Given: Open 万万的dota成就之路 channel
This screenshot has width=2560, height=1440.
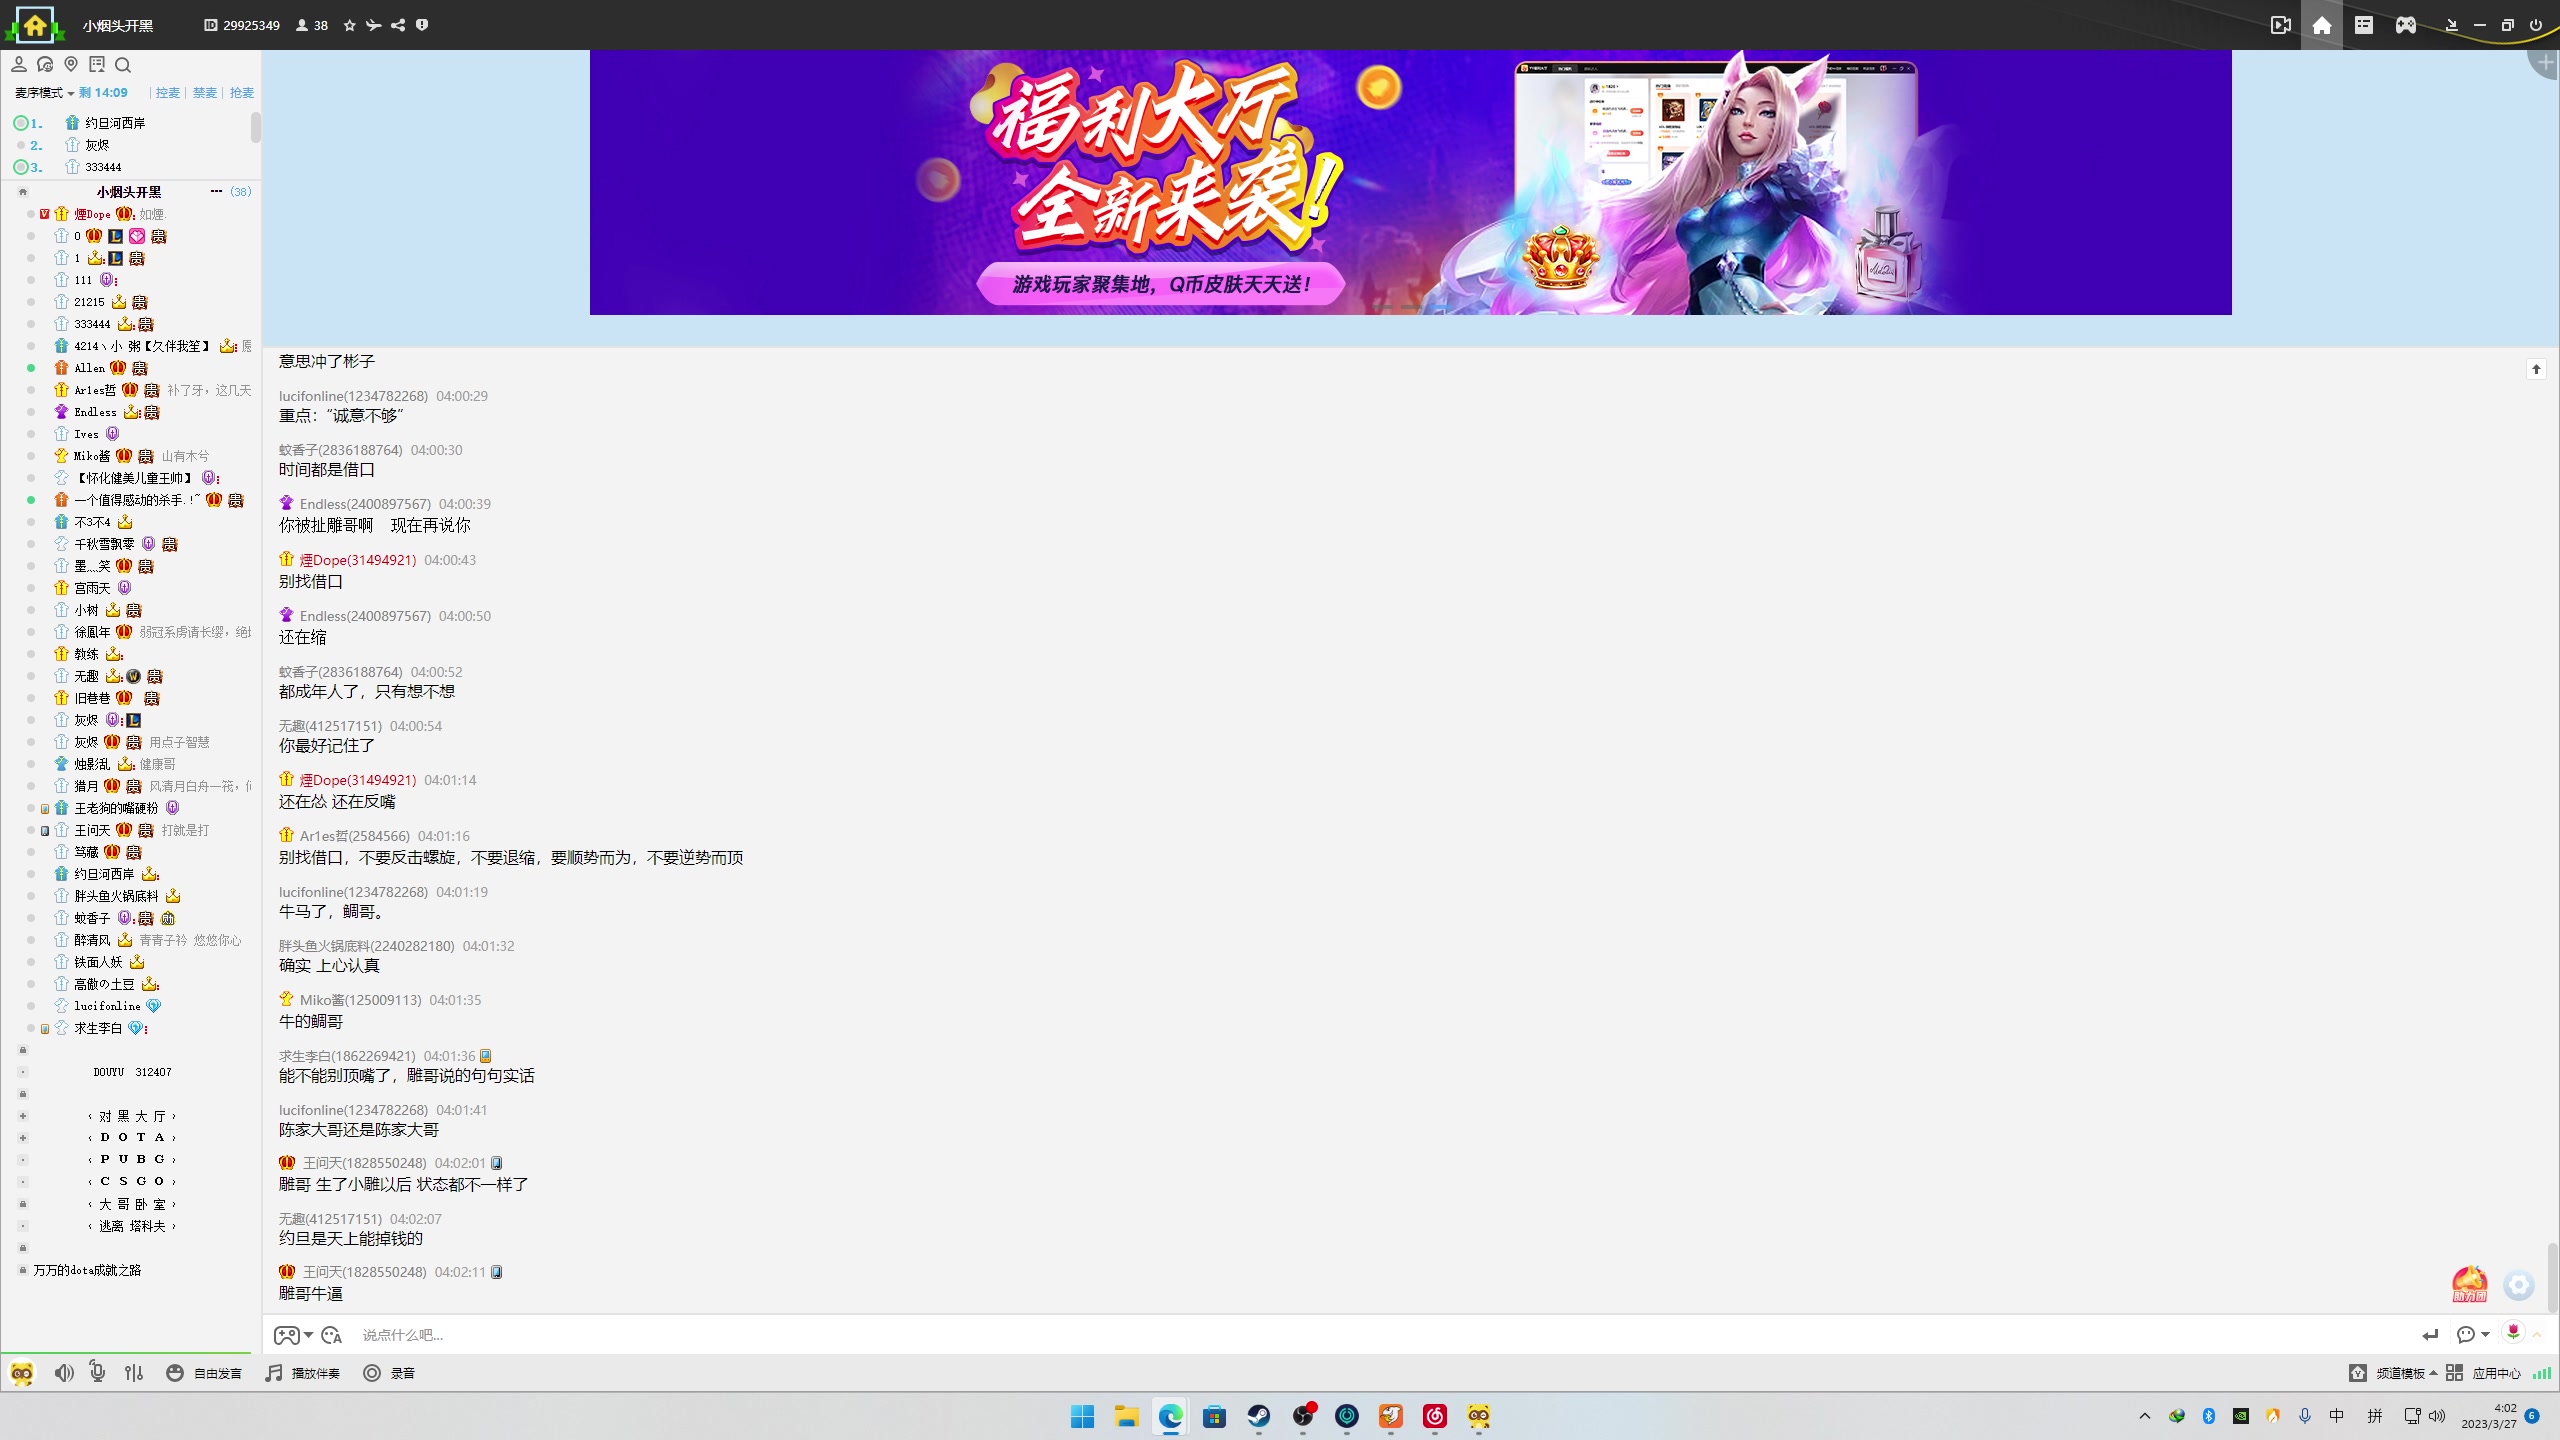Looking at the screenshot, I should tap(88, 1270).
